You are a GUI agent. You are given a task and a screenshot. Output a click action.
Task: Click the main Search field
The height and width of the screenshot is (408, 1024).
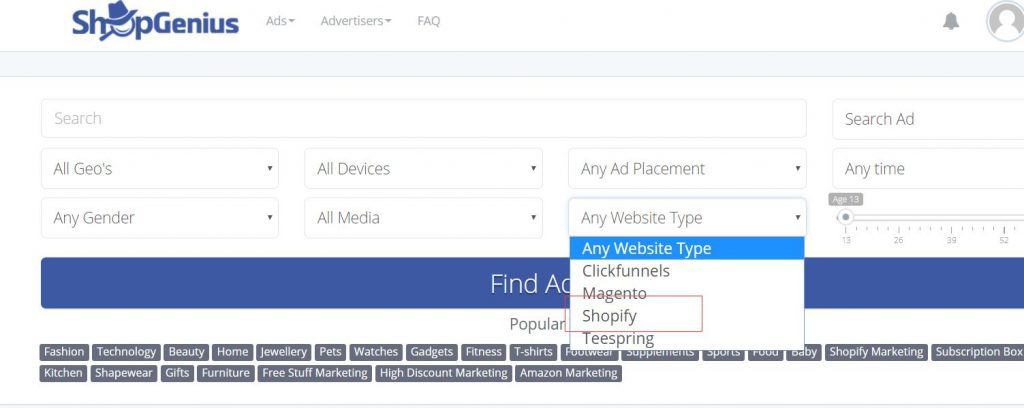[423, 118]
